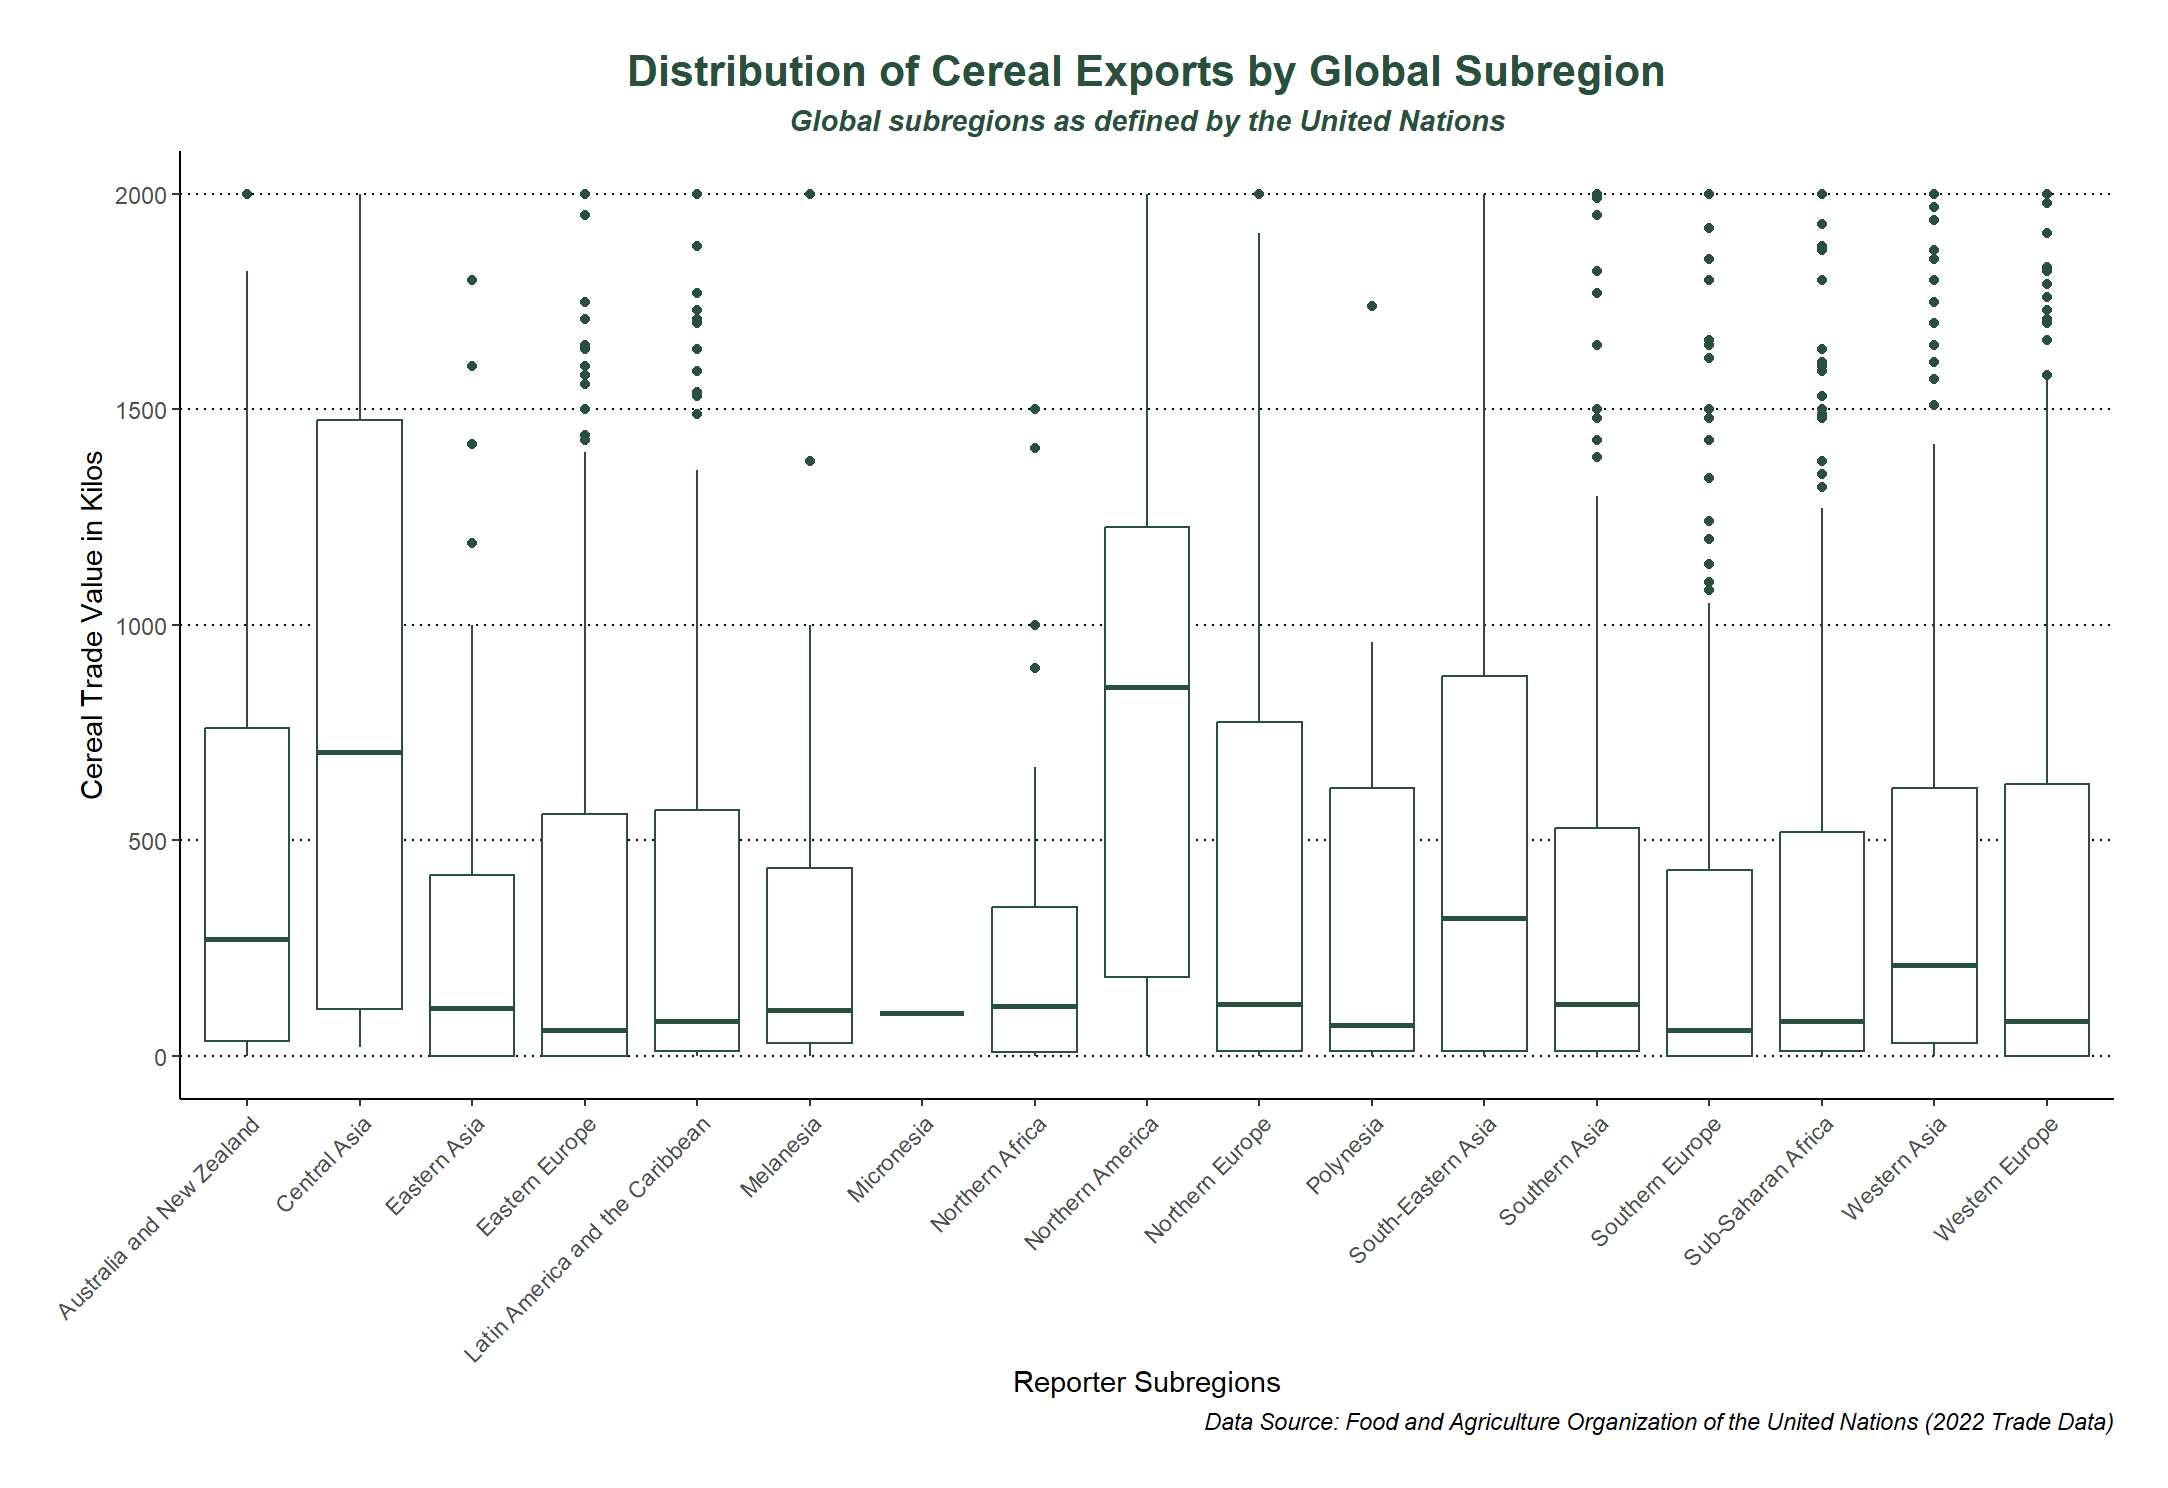Click the 'Data Source' caption text

(x=1659, y=1422)
